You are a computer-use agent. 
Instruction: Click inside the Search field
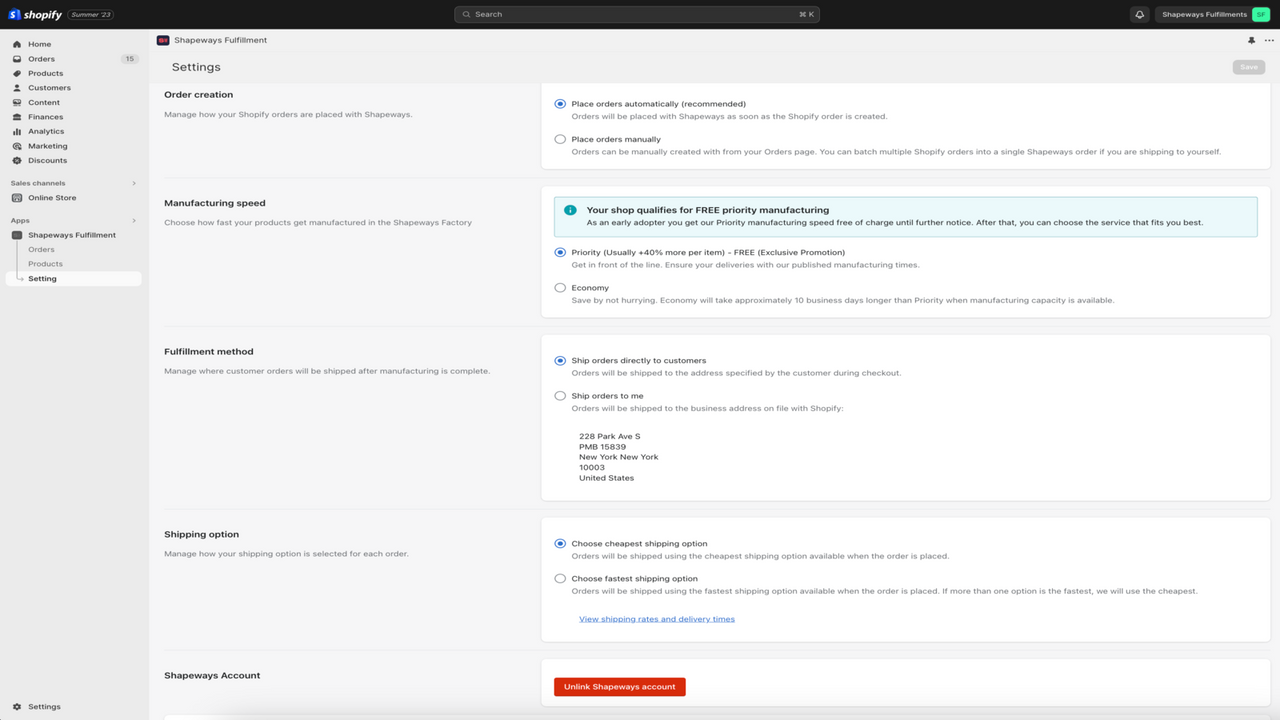pos(637,15)
